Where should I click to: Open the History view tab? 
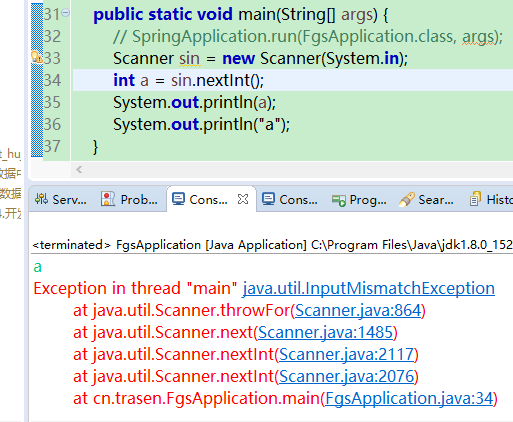(491, 200)
